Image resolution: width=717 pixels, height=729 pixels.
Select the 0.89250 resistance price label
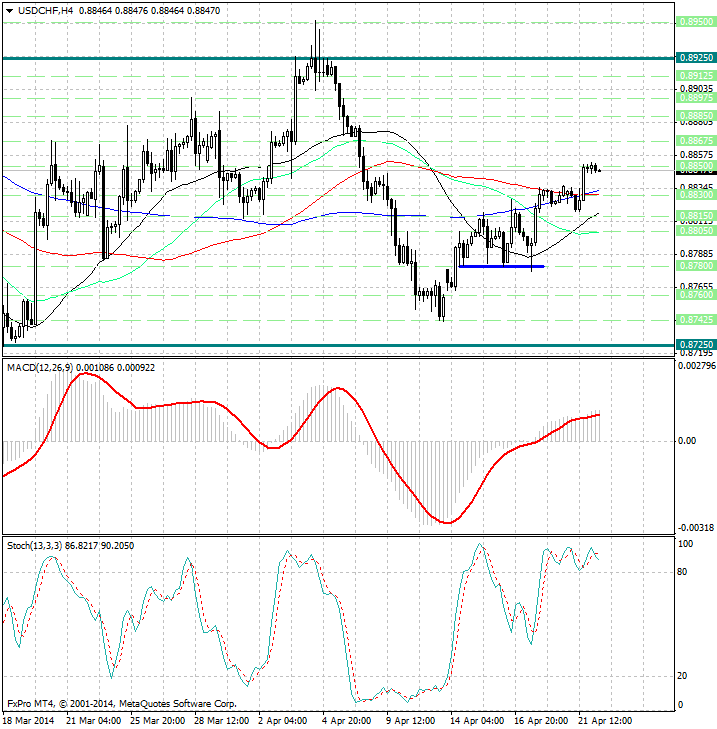point(695,59)
